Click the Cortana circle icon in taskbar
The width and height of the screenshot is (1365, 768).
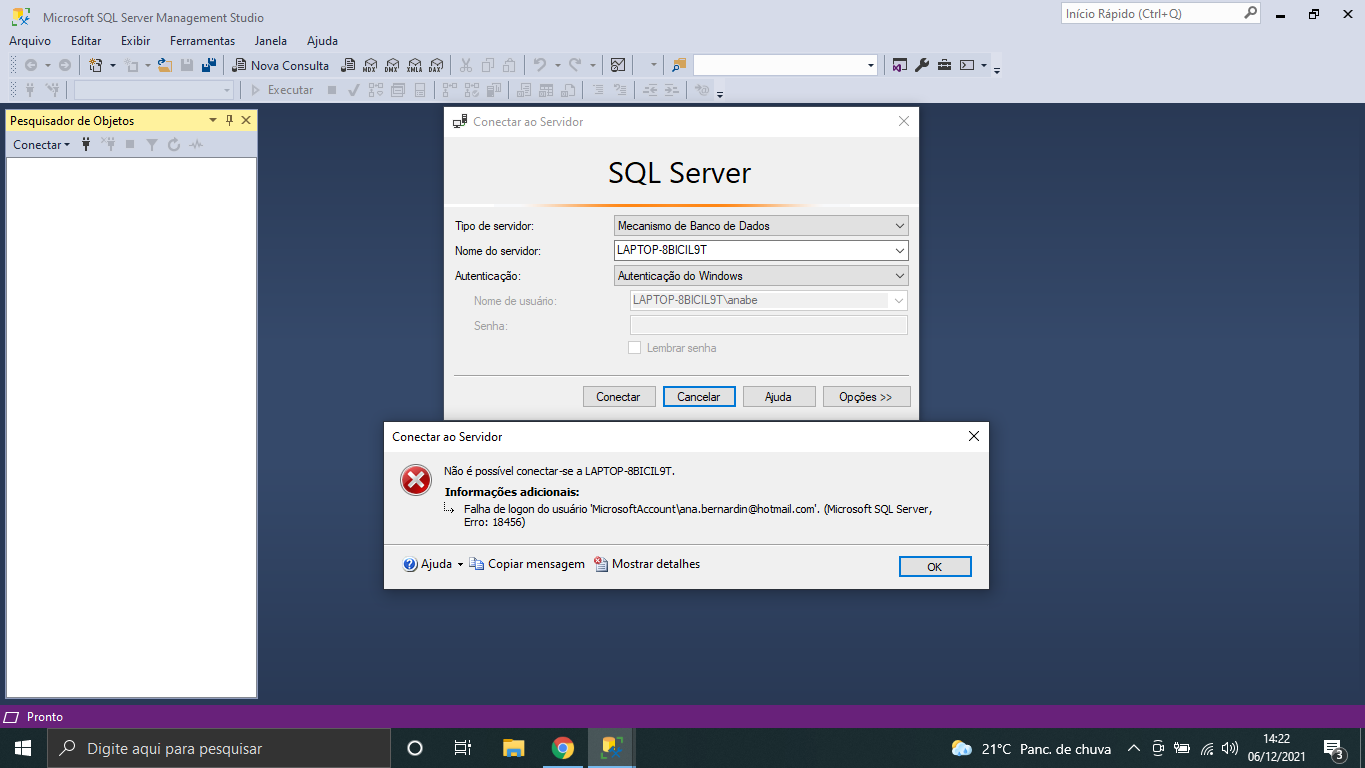click(415, 748)
